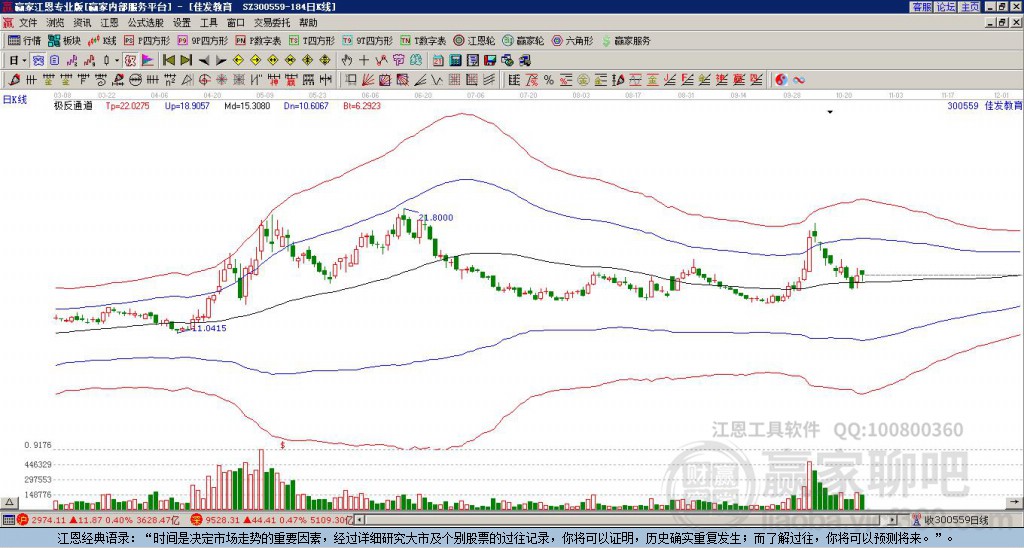Click the Up=18.9057 indicator value

point(187,105)
